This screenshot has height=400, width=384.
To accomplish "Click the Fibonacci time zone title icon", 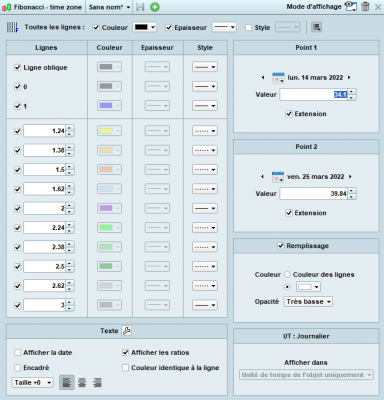I will pyautogui.click(x=6, y=7).
